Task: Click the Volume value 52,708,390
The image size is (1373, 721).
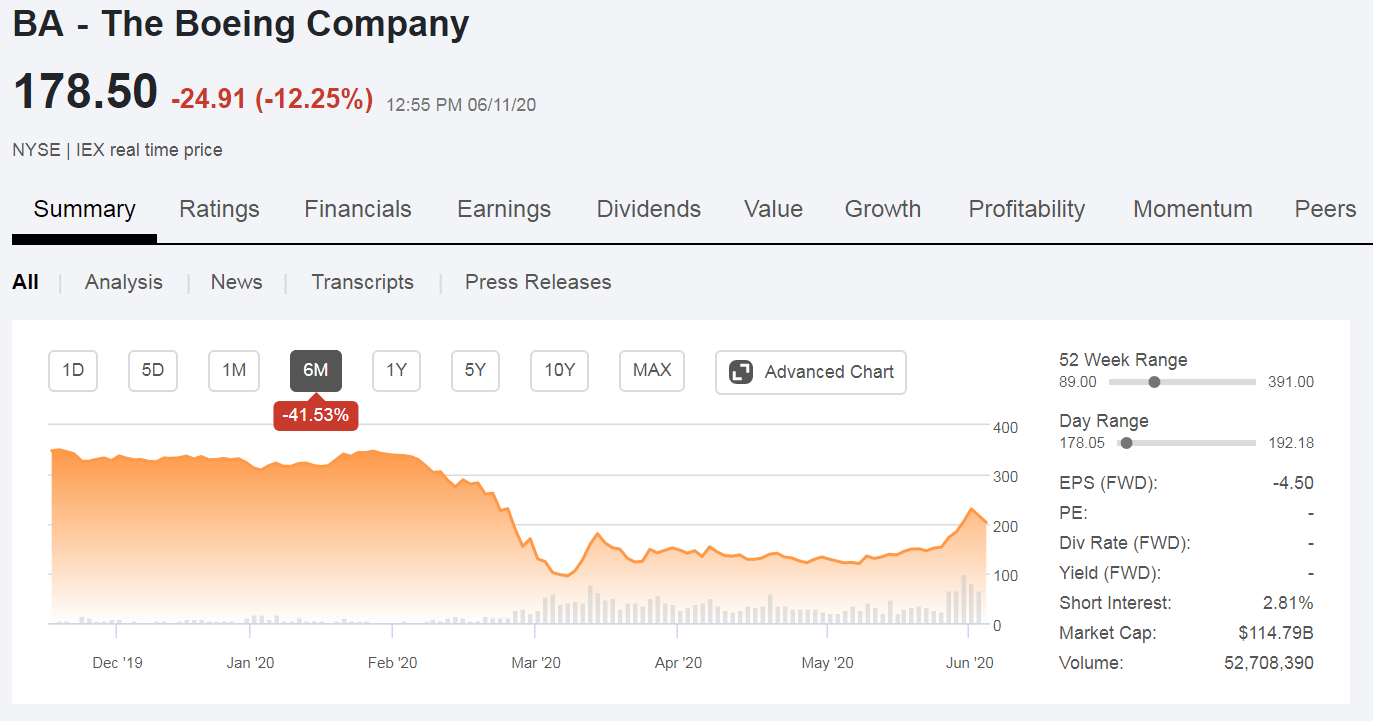Action: 1269,663
